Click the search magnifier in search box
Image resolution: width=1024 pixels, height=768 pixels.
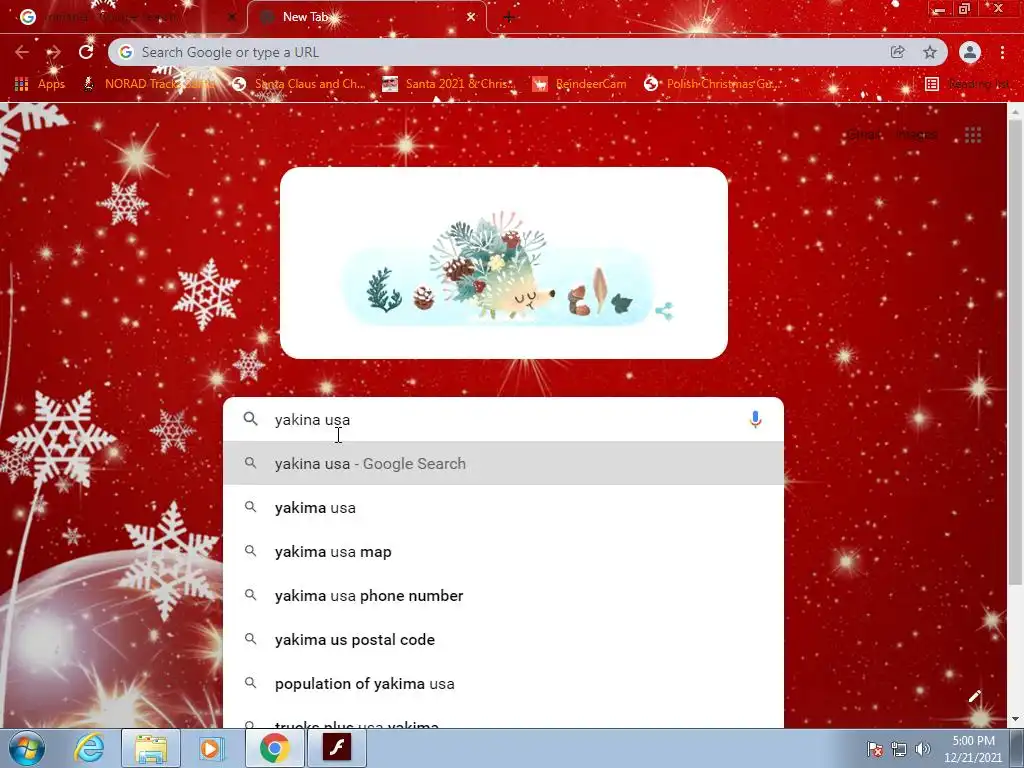[x=251, y=419]
